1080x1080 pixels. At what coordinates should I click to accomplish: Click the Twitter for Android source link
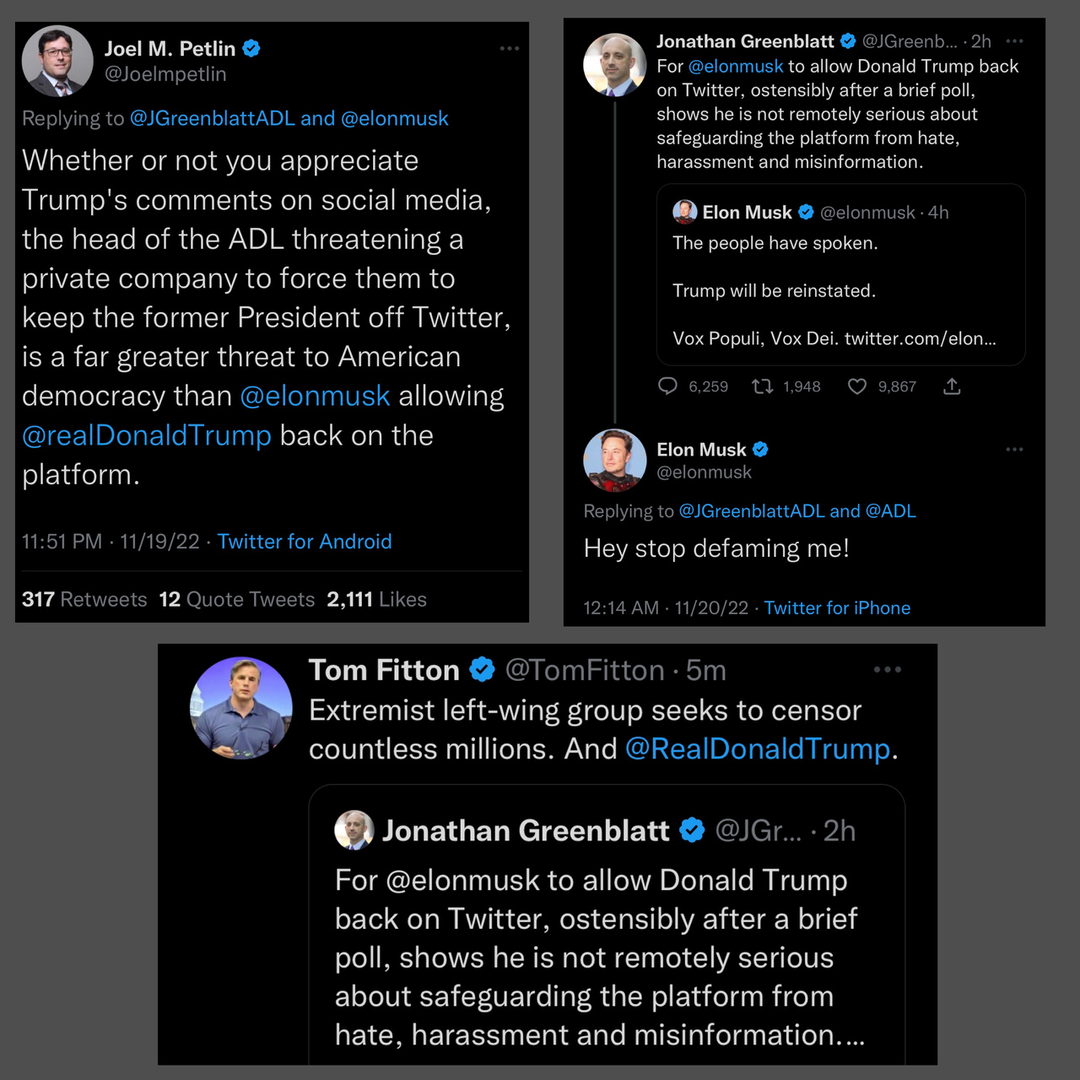[304, 541]
